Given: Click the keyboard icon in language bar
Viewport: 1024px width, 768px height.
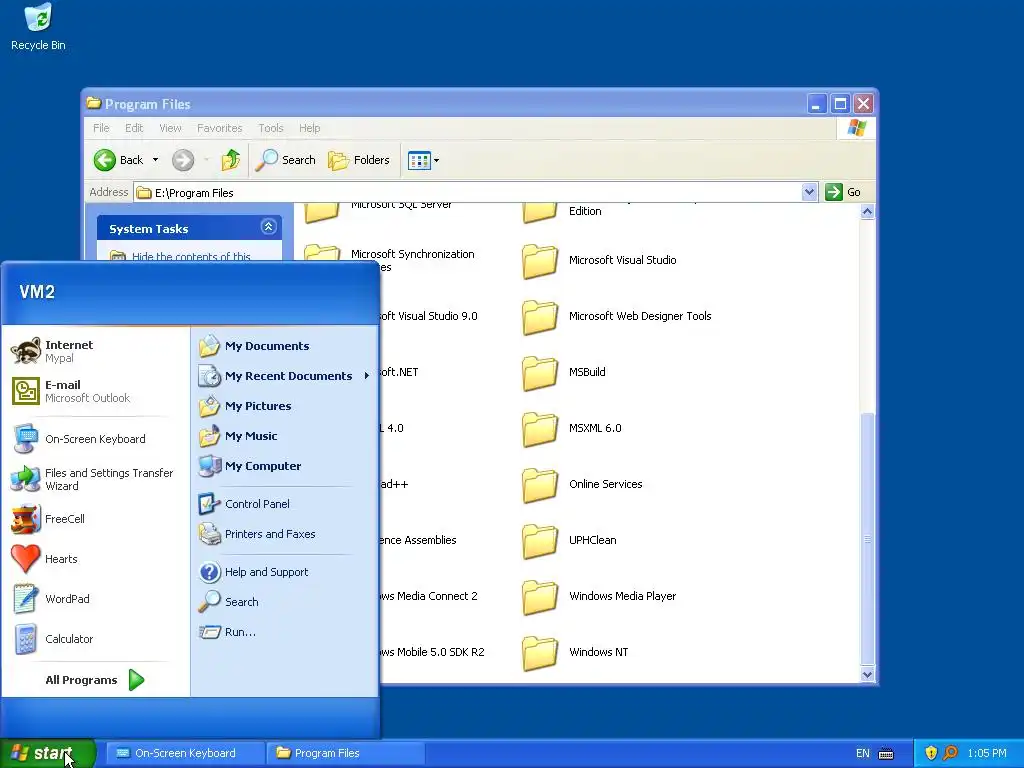Looking at the screenshot, I should (x=886, y=754).
